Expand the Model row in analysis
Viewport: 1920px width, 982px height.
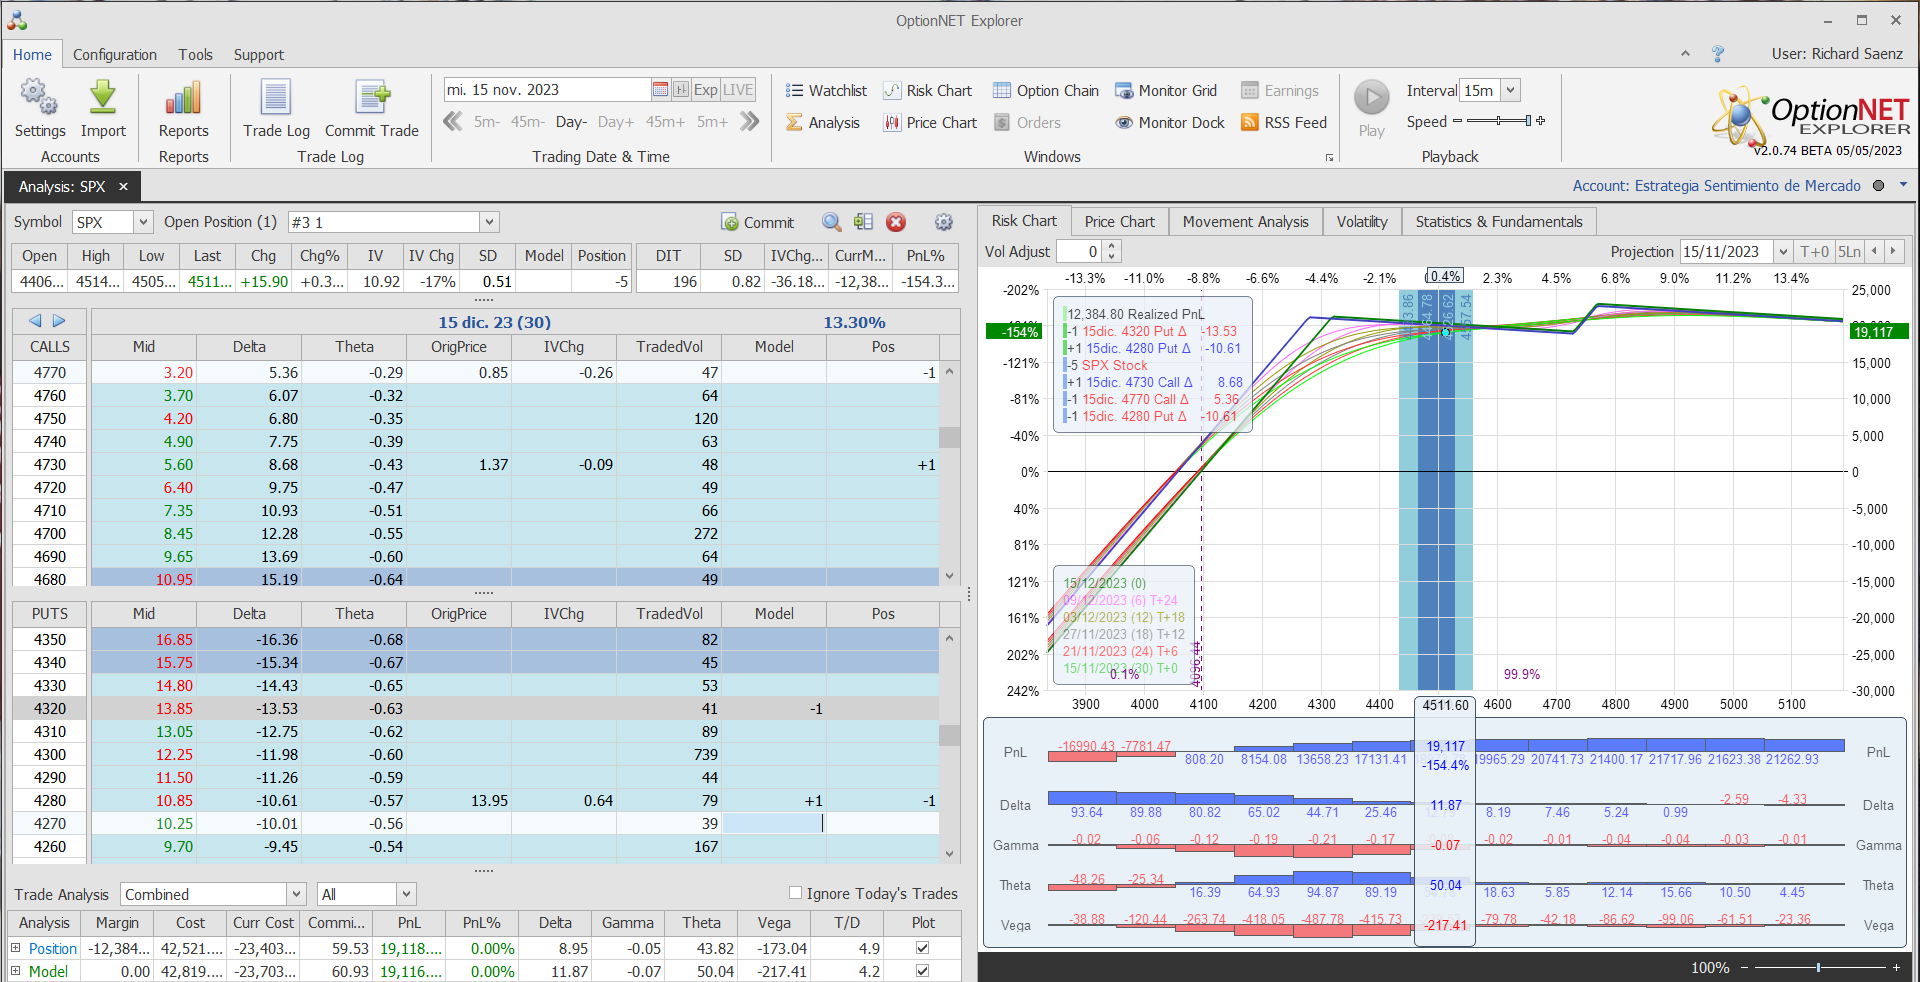15,971
